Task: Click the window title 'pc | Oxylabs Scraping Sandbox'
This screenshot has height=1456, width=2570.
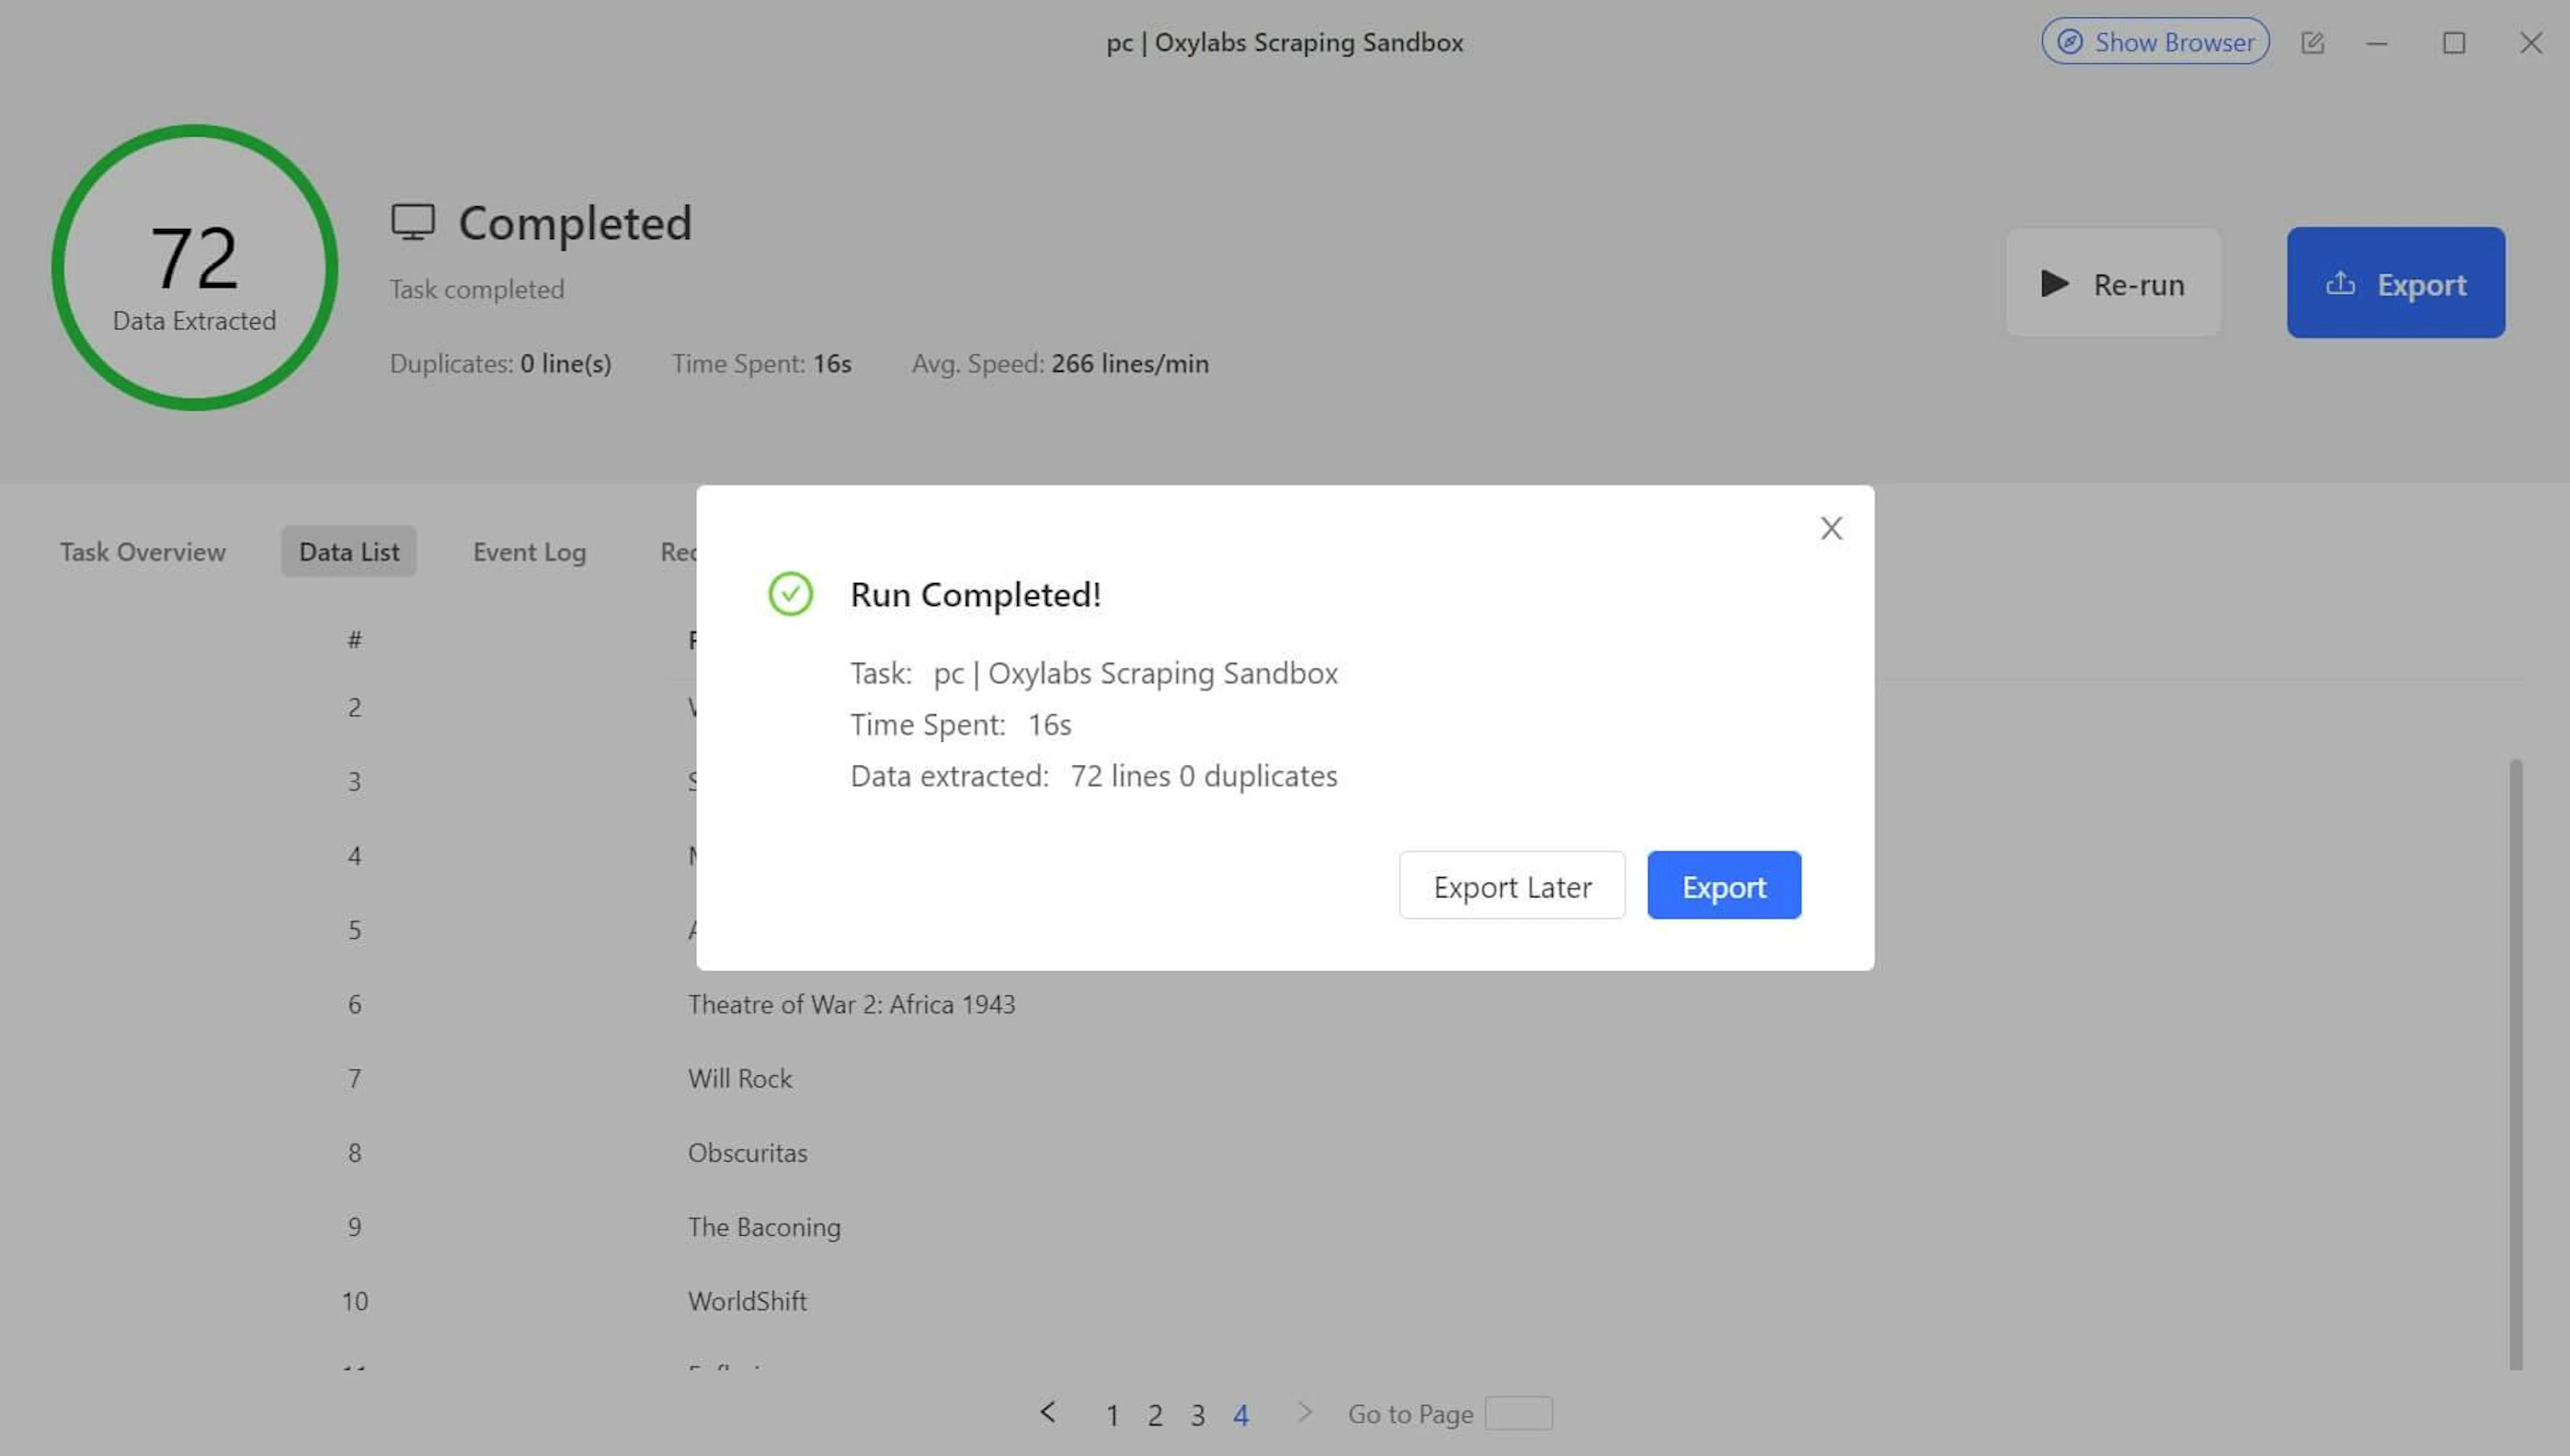Action: click(x=1285, y=43)
